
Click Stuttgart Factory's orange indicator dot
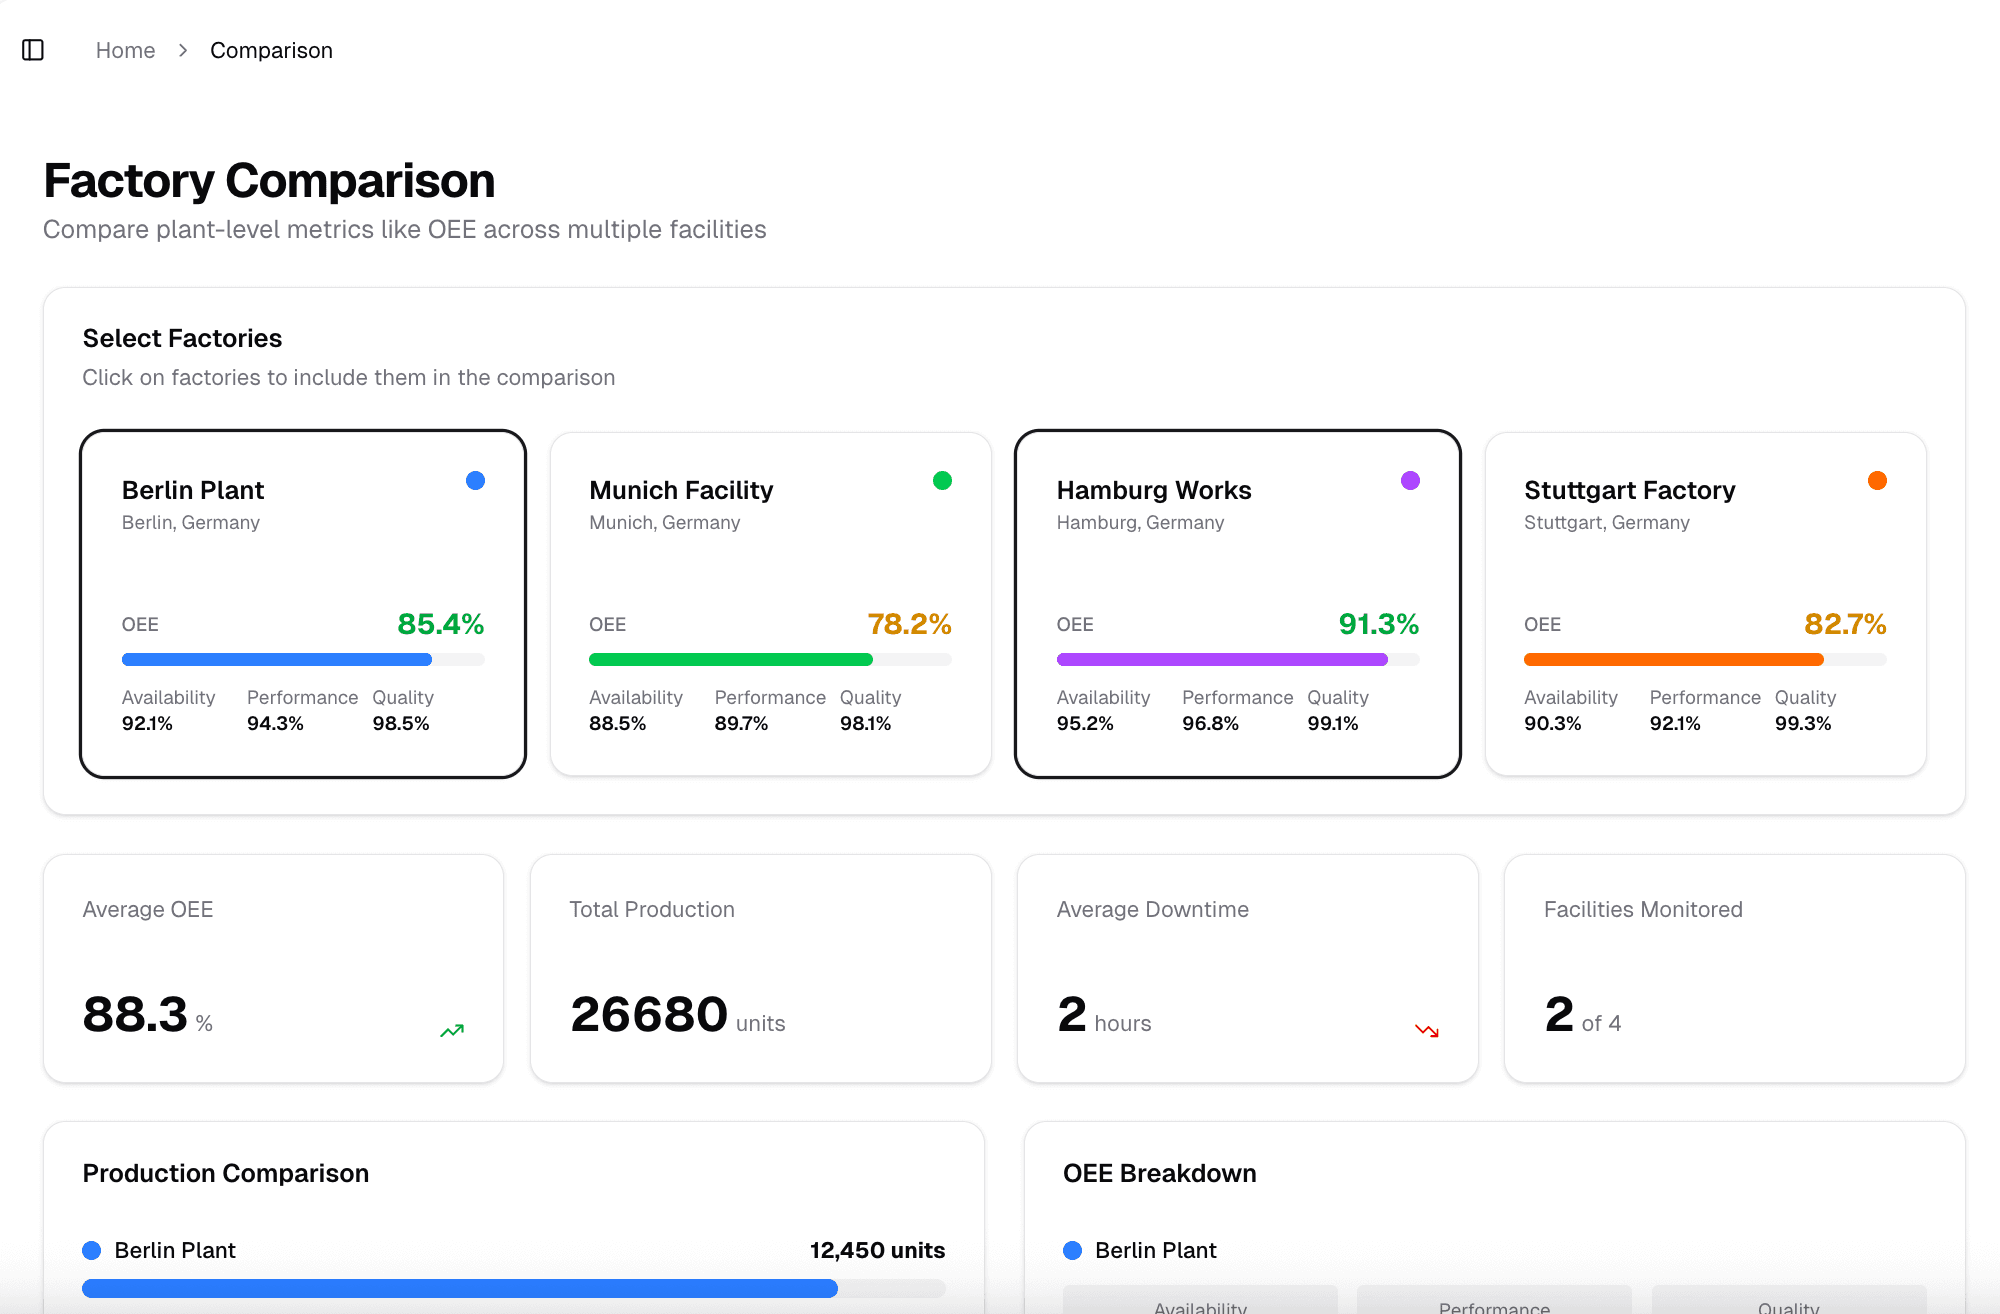1877,481
